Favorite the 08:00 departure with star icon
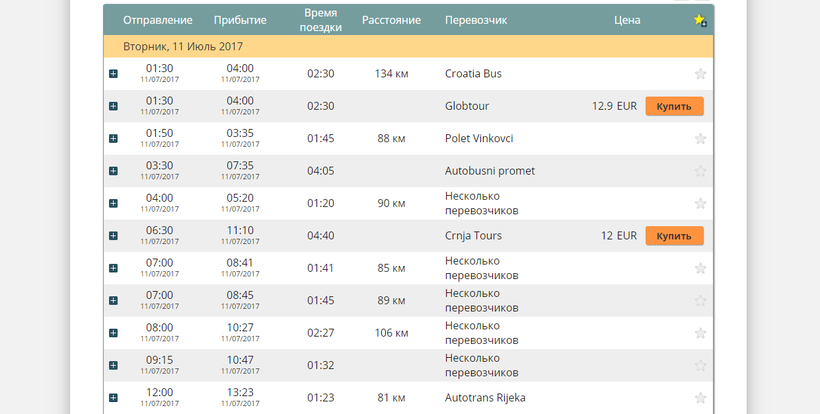Screen dimensions: 820x414 point(700,333)
